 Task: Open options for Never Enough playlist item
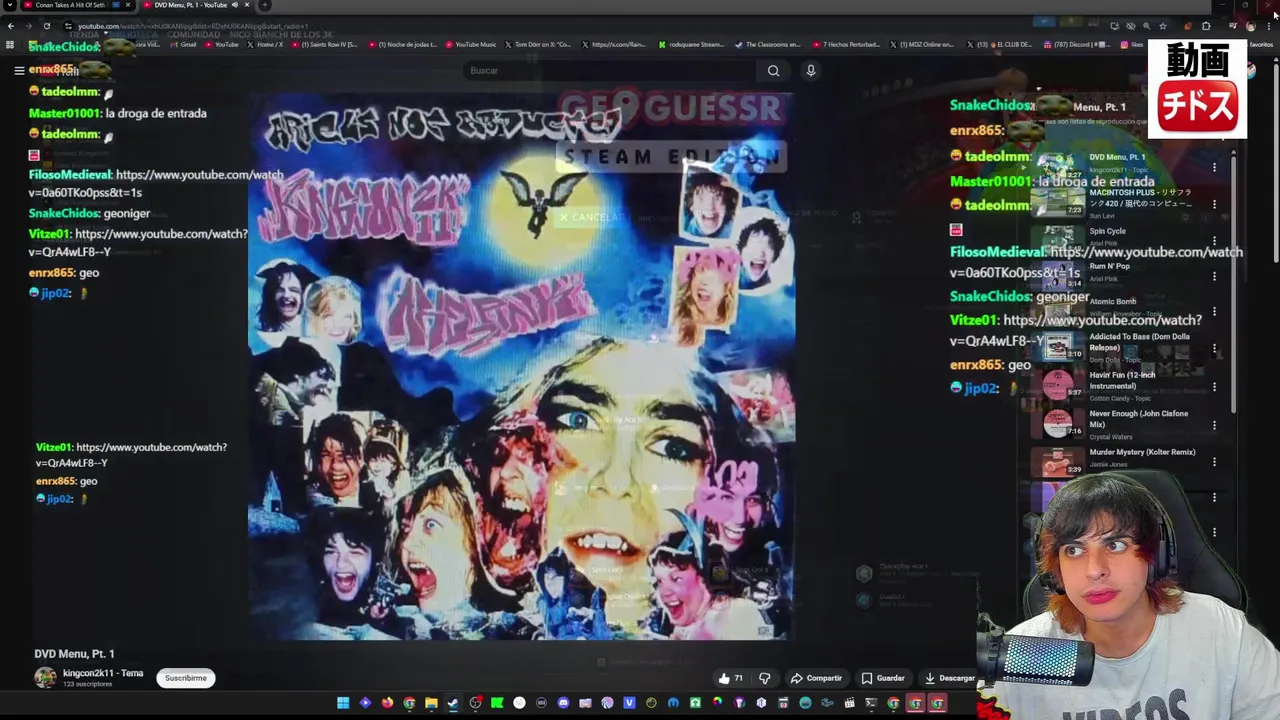(x=1214, y=425)
